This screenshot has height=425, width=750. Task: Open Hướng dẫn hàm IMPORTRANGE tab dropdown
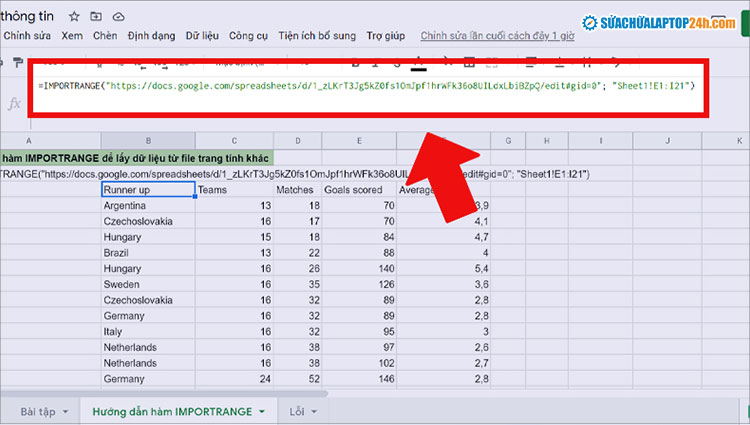262,412
